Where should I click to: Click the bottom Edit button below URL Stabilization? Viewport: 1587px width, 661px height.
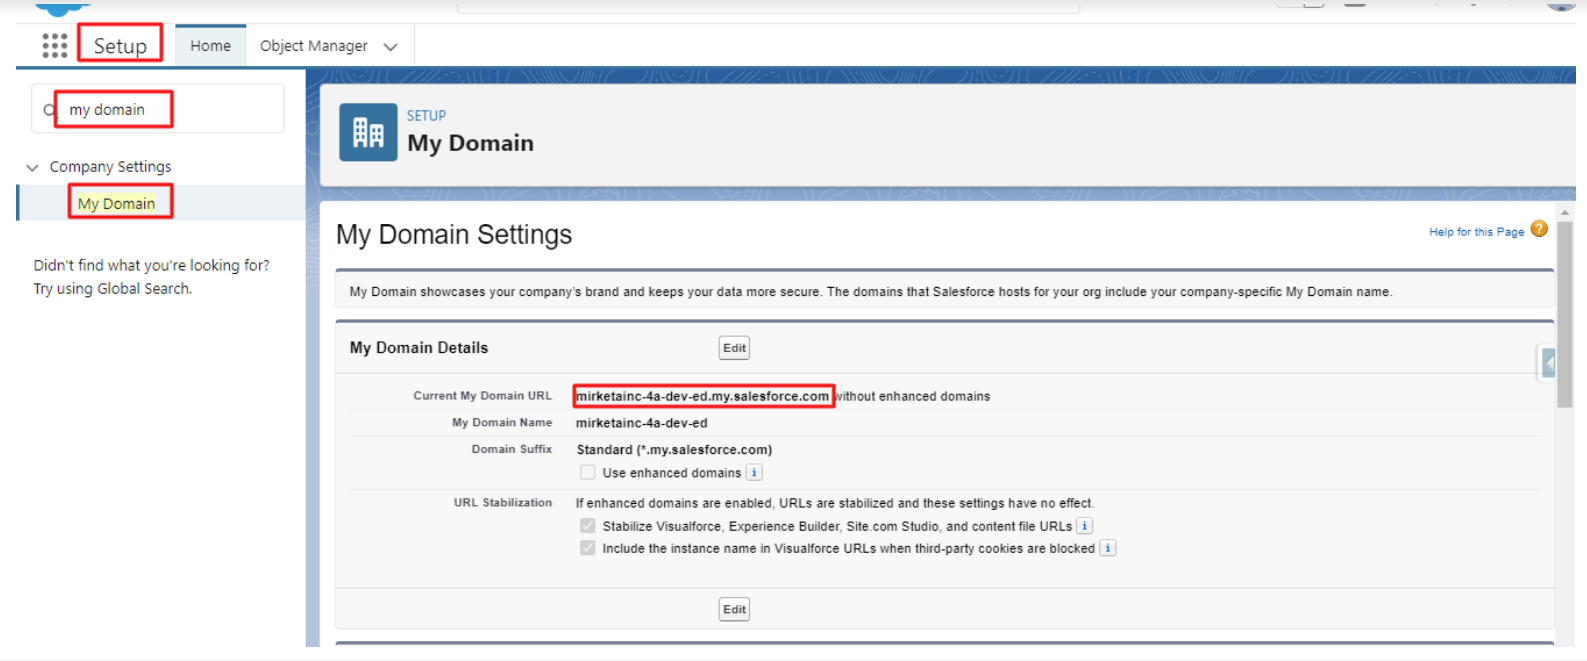pos(735,609)
